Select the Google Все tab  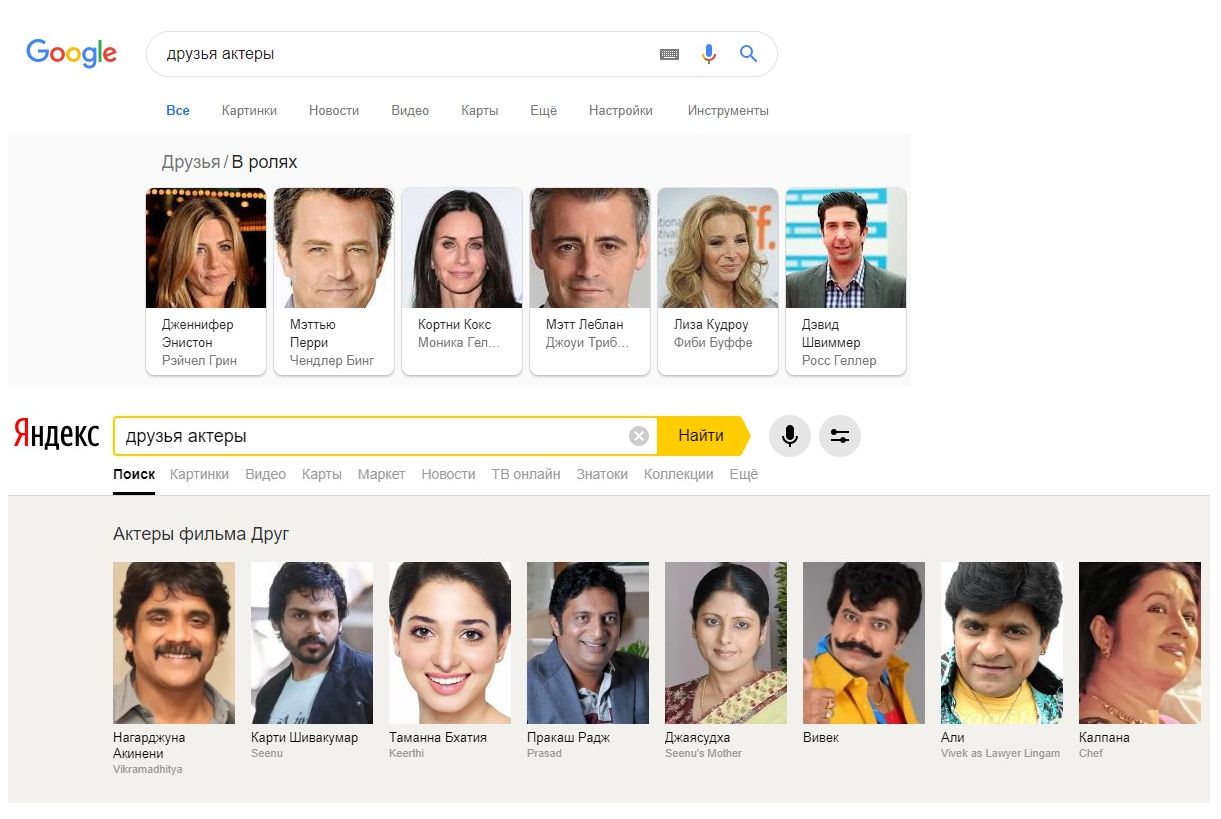[178, 111]
